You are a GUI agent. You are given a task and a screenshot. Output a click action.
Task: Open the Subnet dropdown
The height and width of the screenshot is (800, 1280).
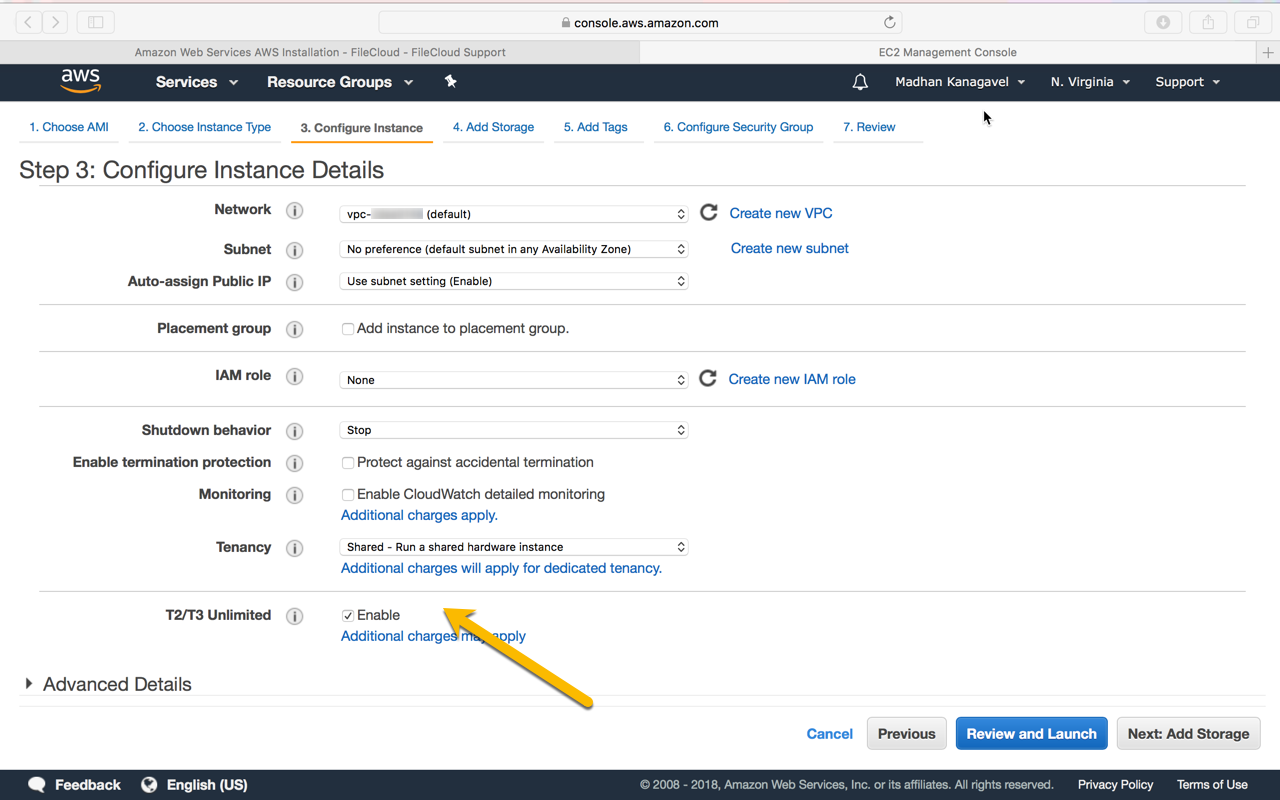coord(514,249)
